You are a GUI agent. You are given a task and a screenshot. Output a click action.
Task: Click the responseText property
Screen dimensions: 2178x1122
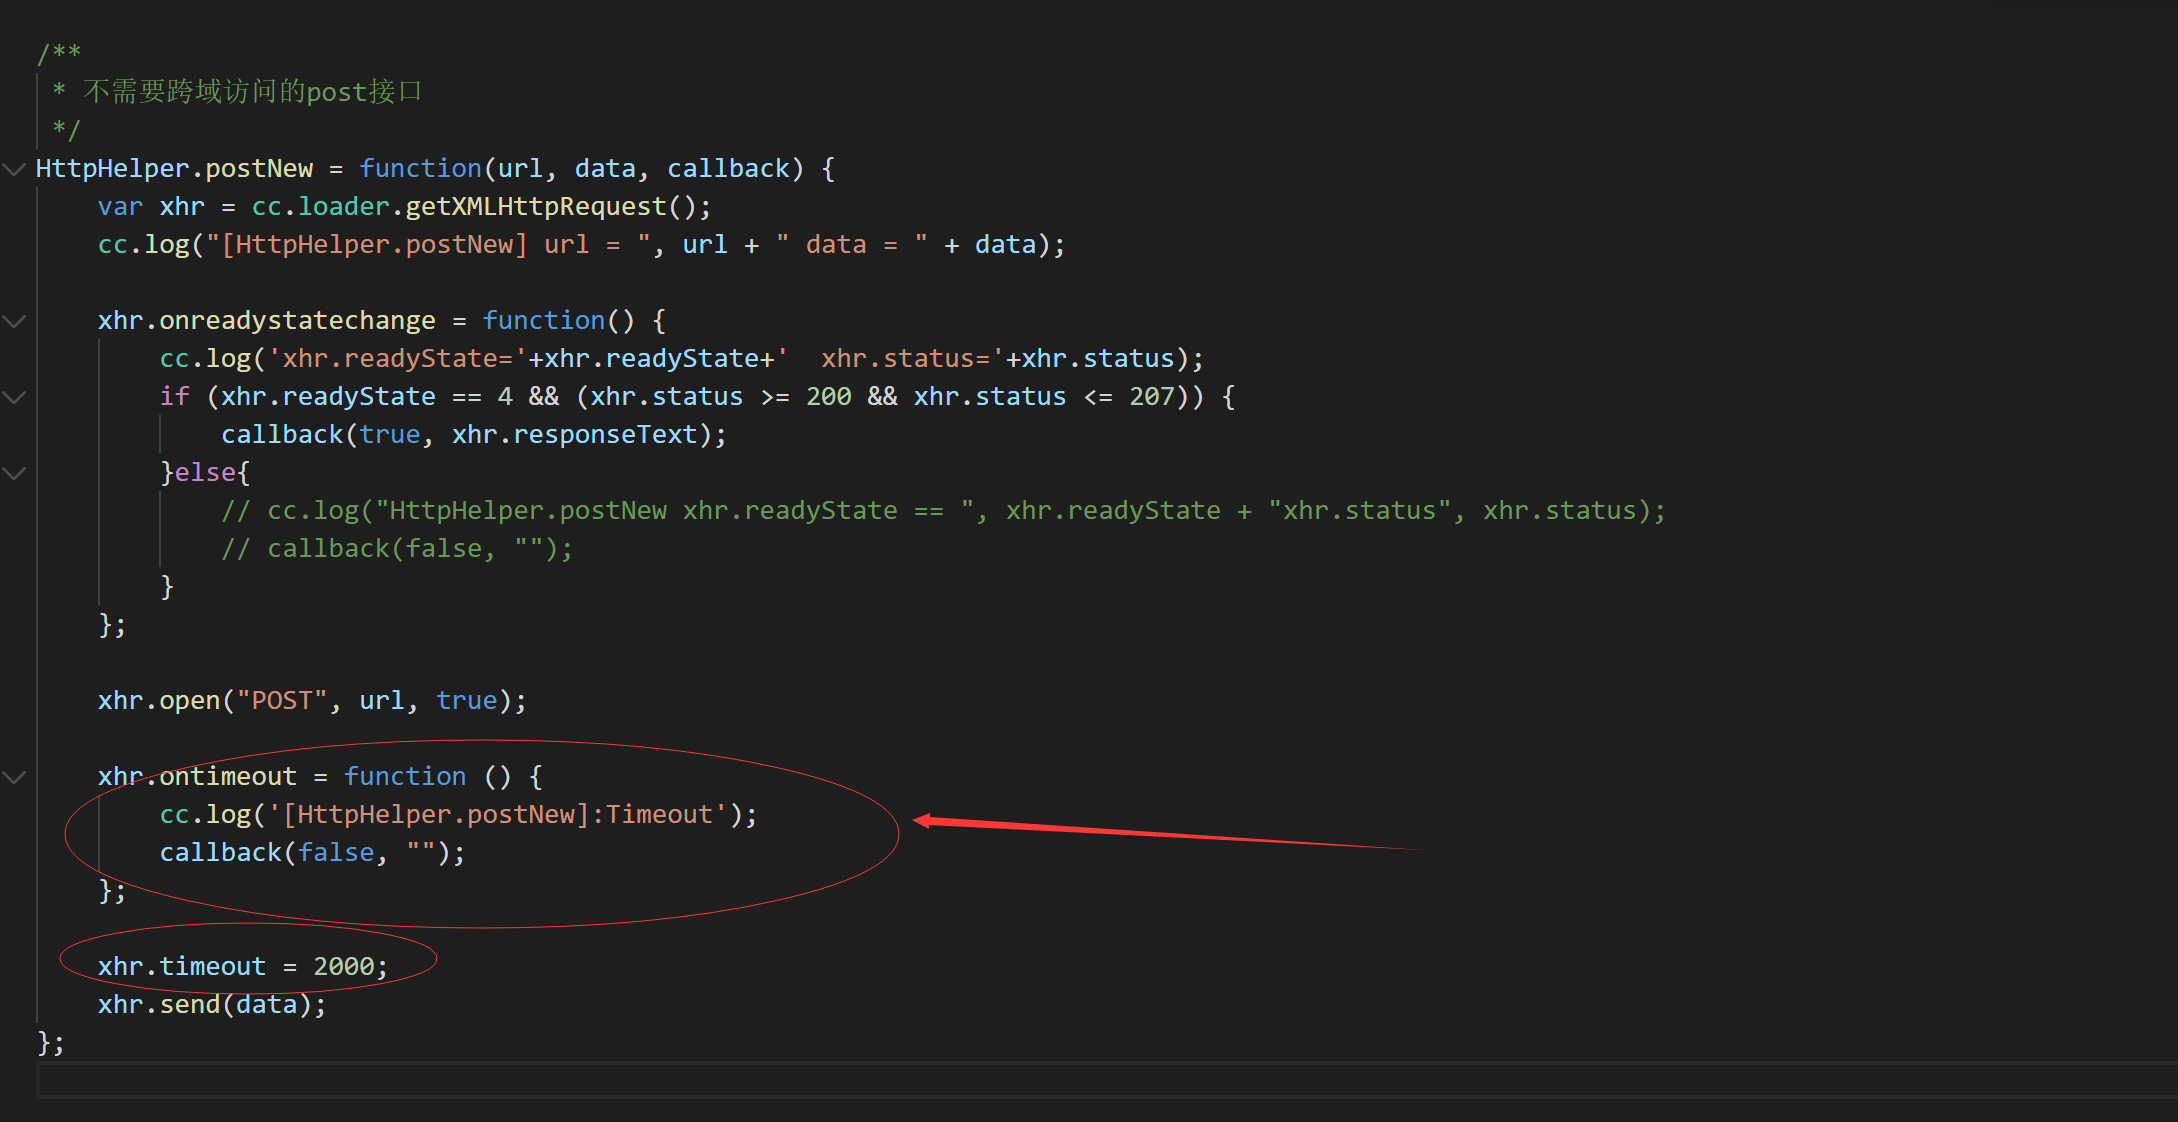[604, 435]
